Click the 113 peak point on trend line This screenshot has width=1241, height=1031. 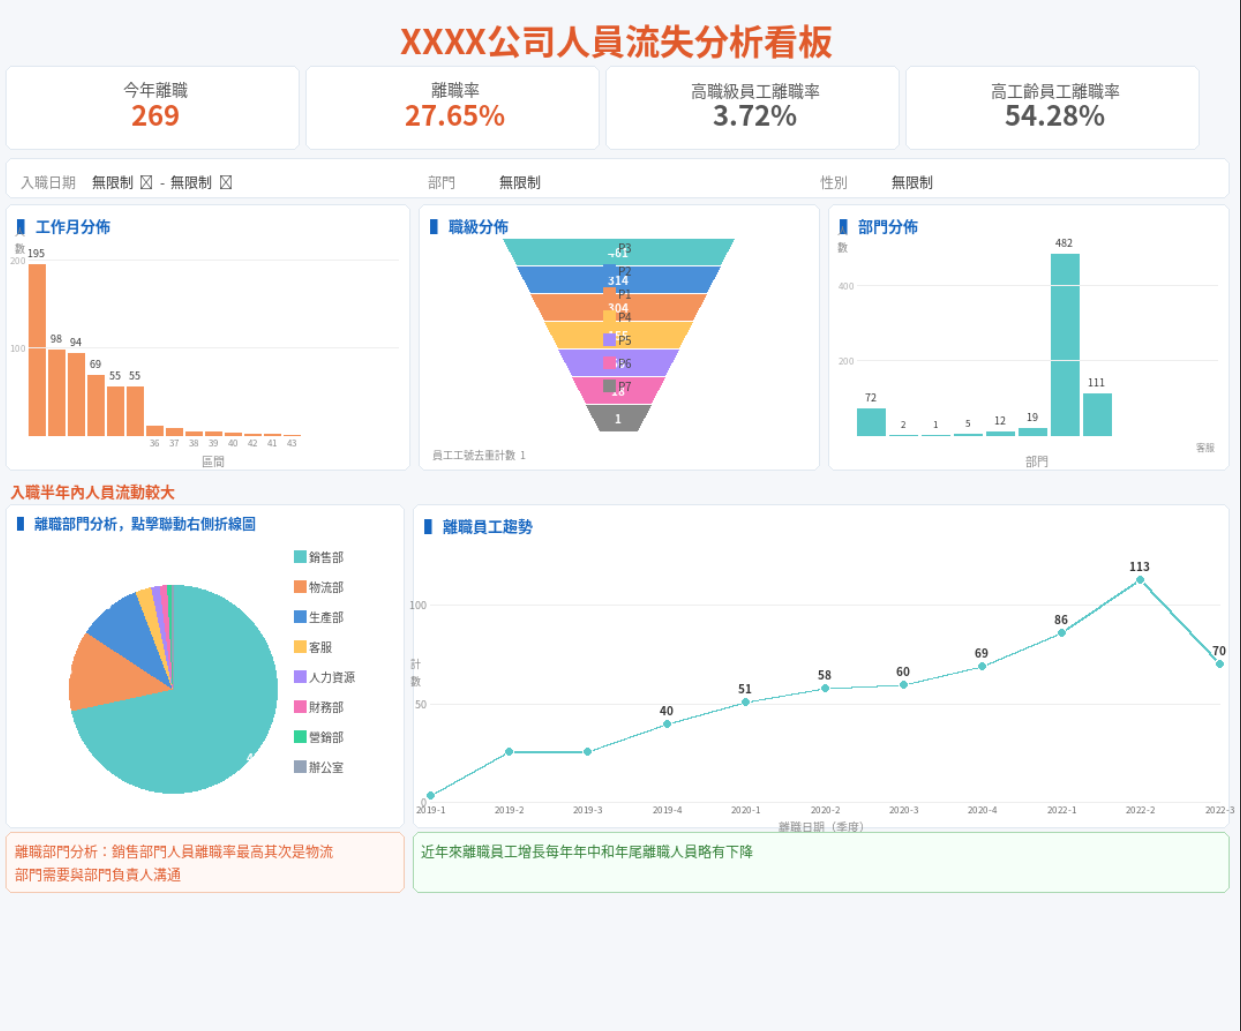1139,580
